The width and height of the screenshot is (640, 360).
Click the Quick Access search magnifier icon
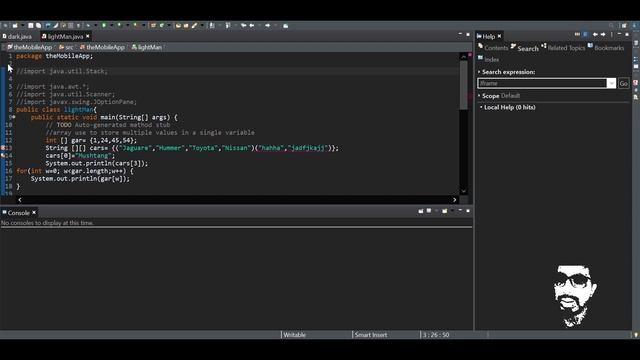611,26
